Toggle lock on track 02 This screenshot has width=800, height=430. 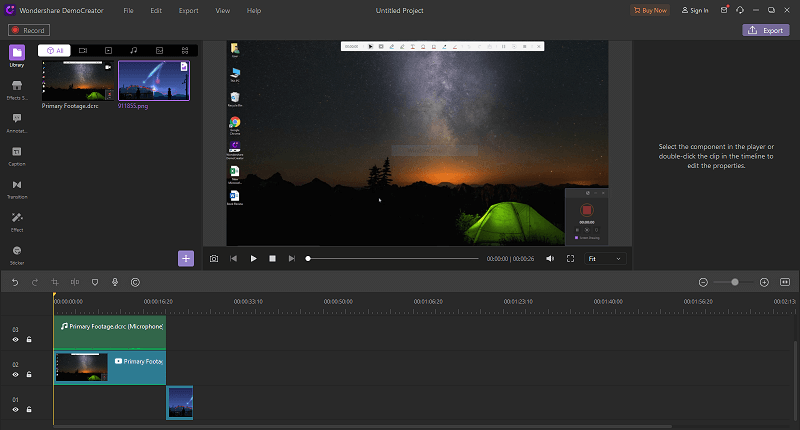point(29,374)
